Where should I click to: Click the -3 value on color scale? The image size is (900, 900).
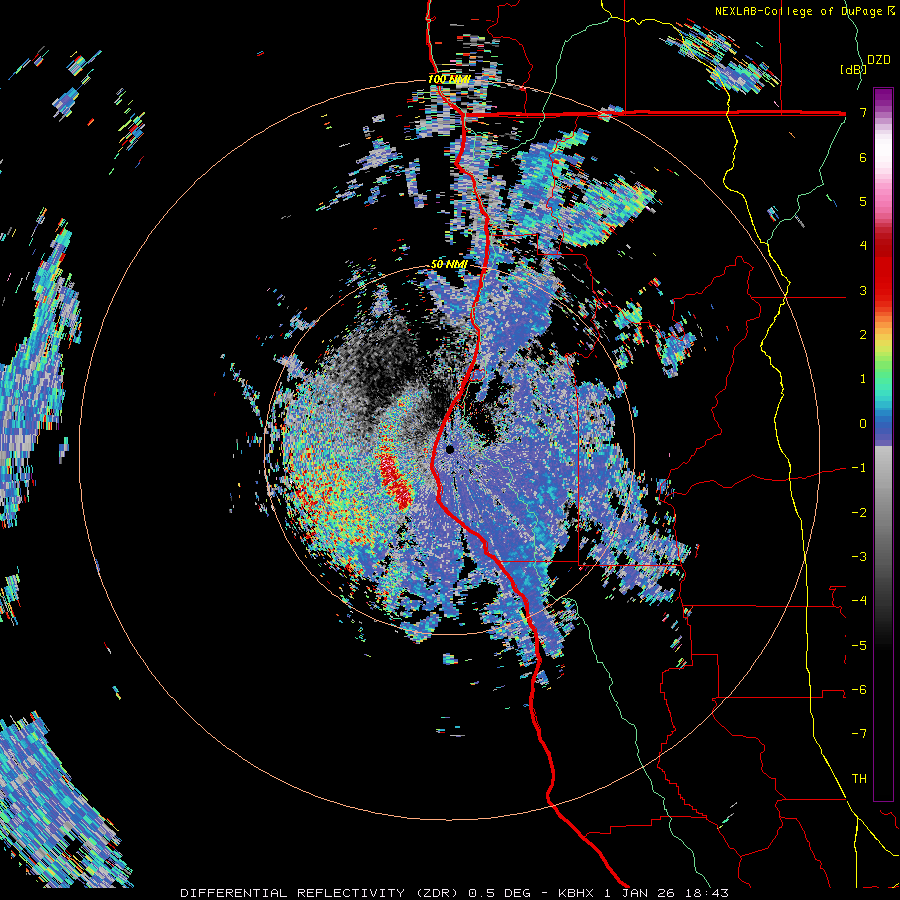tap(859, 557)
